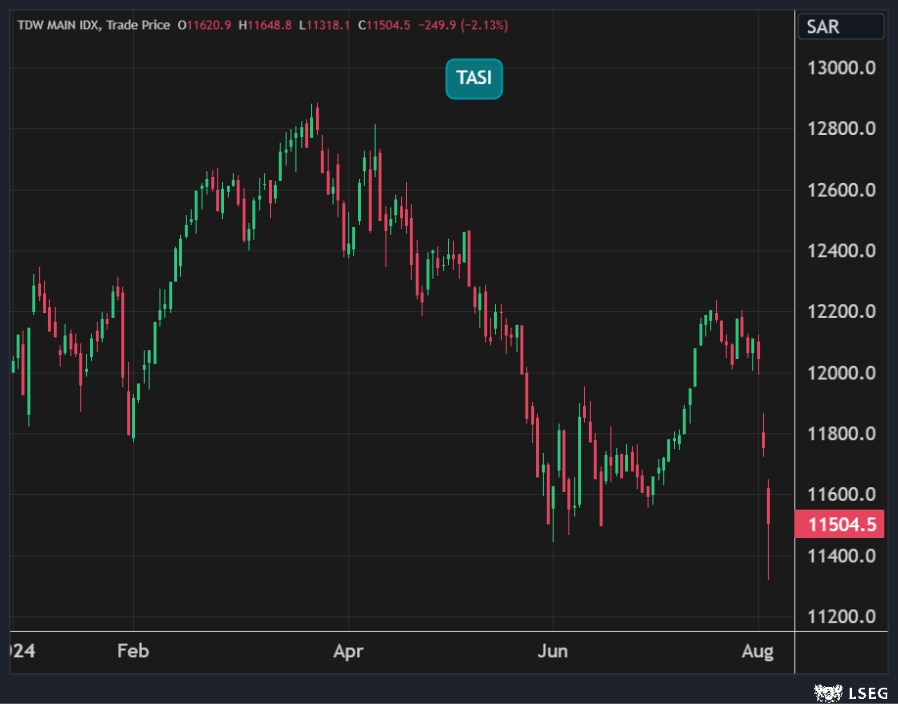This screenshot has width=898, height=704.
Task: Click the 13000.0 price axis label
Action: (842, 68)
